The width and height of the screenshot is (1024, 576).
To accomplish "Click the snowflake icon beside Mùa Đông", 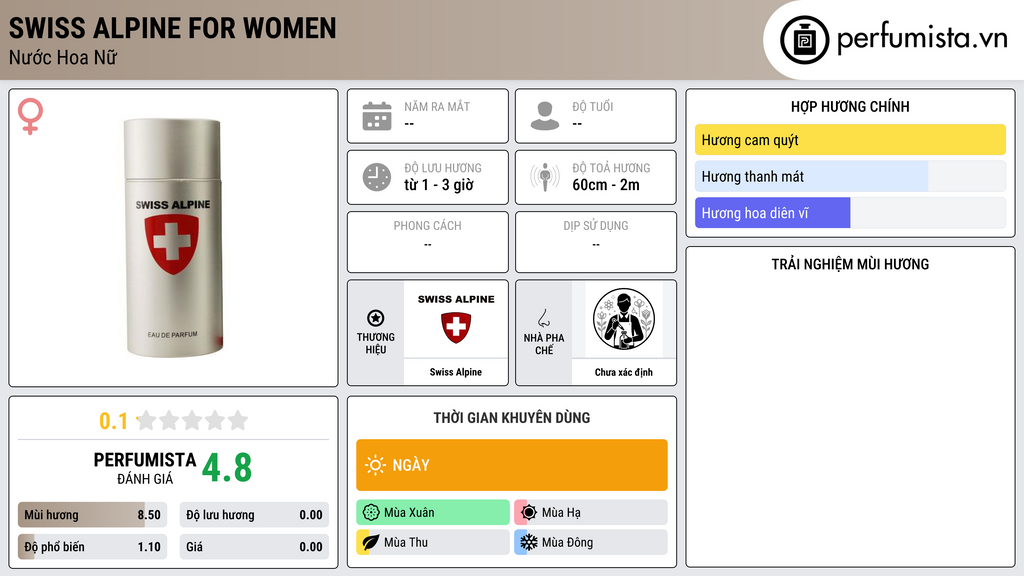I will click(x=529, y=542).
